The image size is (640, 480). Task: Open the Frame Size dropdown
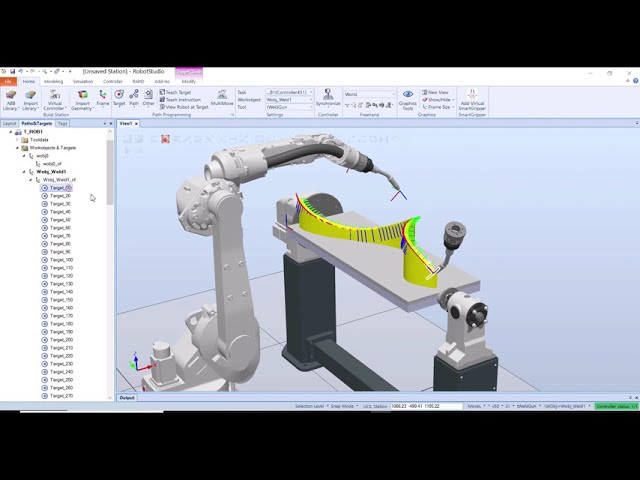tap(438, 107)
